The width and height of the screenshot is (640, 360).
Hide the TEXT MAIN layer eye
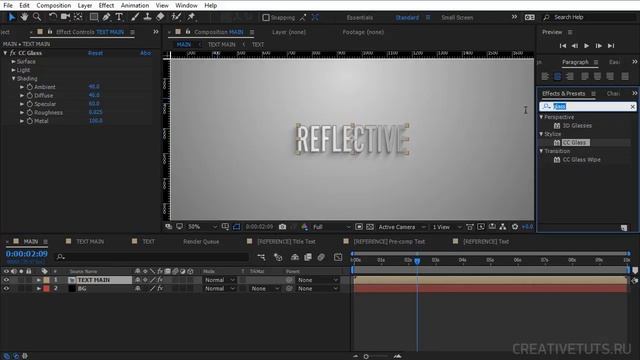pos(6,280)
